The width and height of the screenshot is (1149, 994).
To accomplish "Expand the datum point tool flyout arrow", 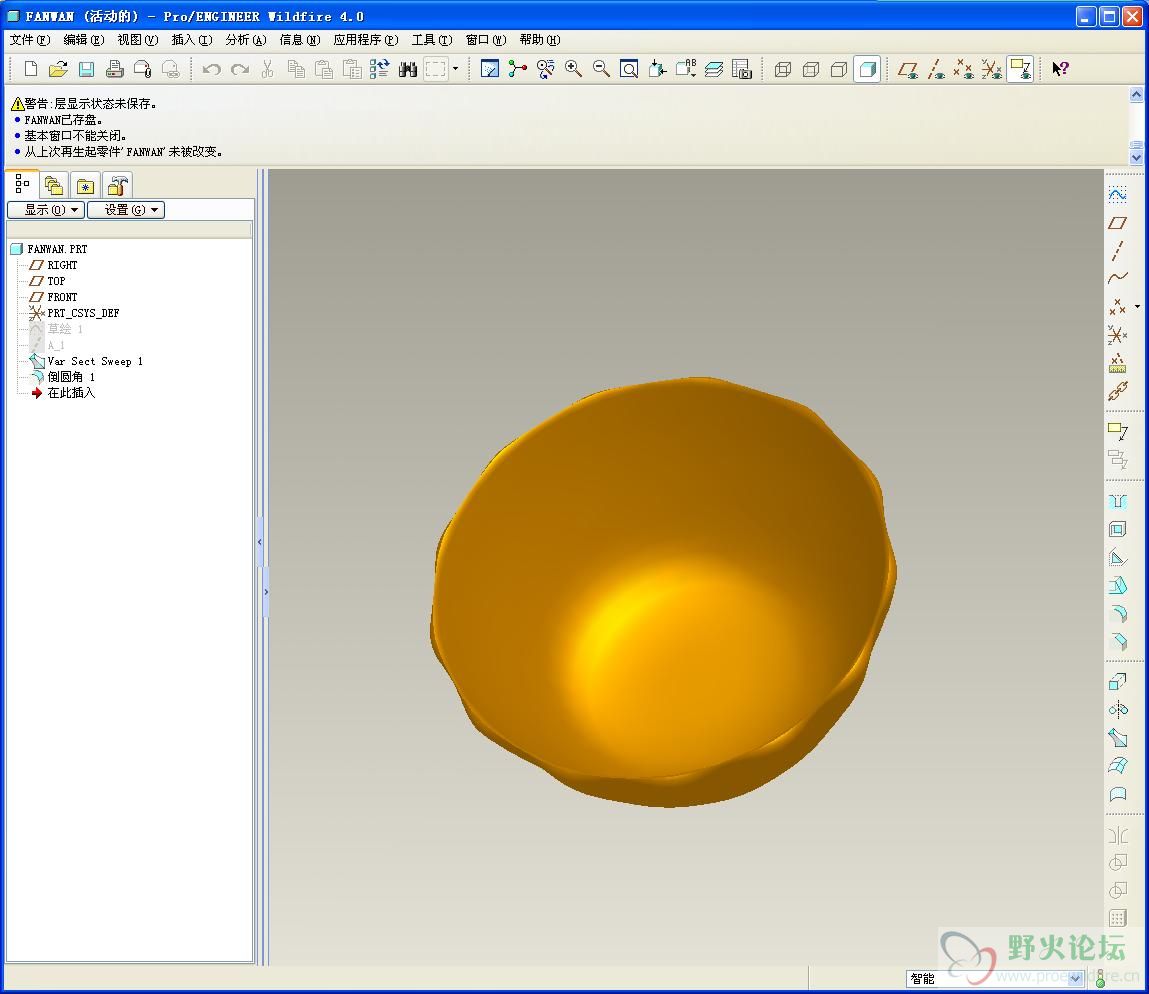I will click(x=1137, y=306).
